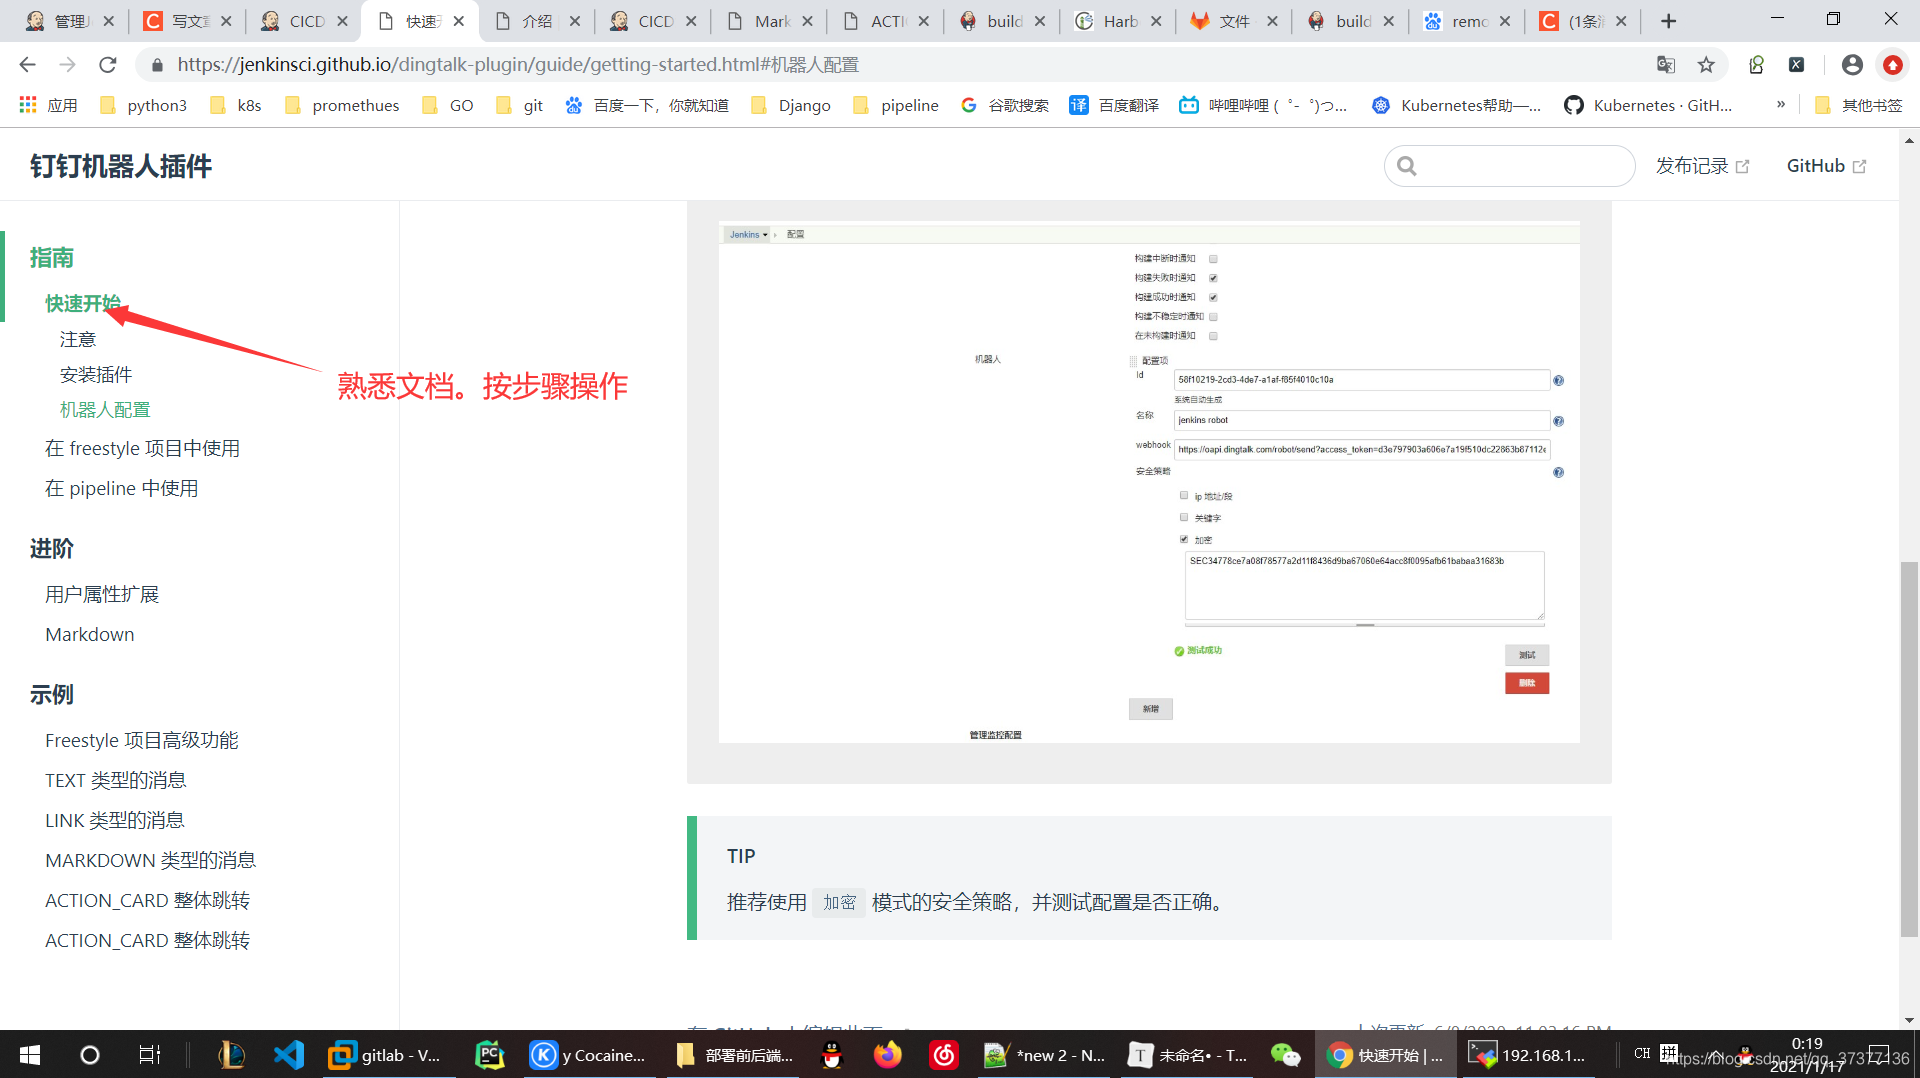Open LINK 类型的消息 sidebar link

point(115,820)
